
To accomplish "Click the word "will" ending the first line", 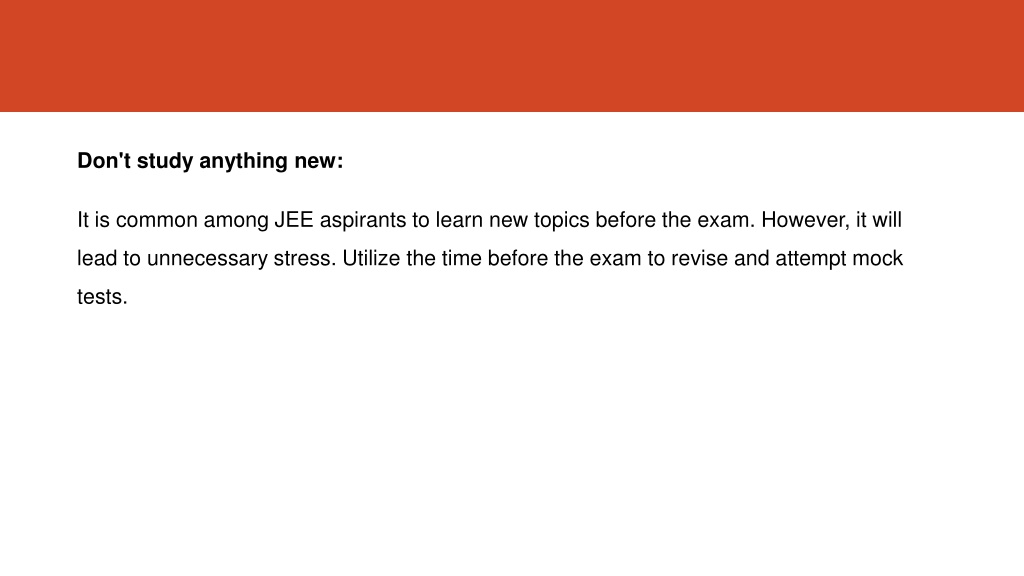I will point(887,220).
